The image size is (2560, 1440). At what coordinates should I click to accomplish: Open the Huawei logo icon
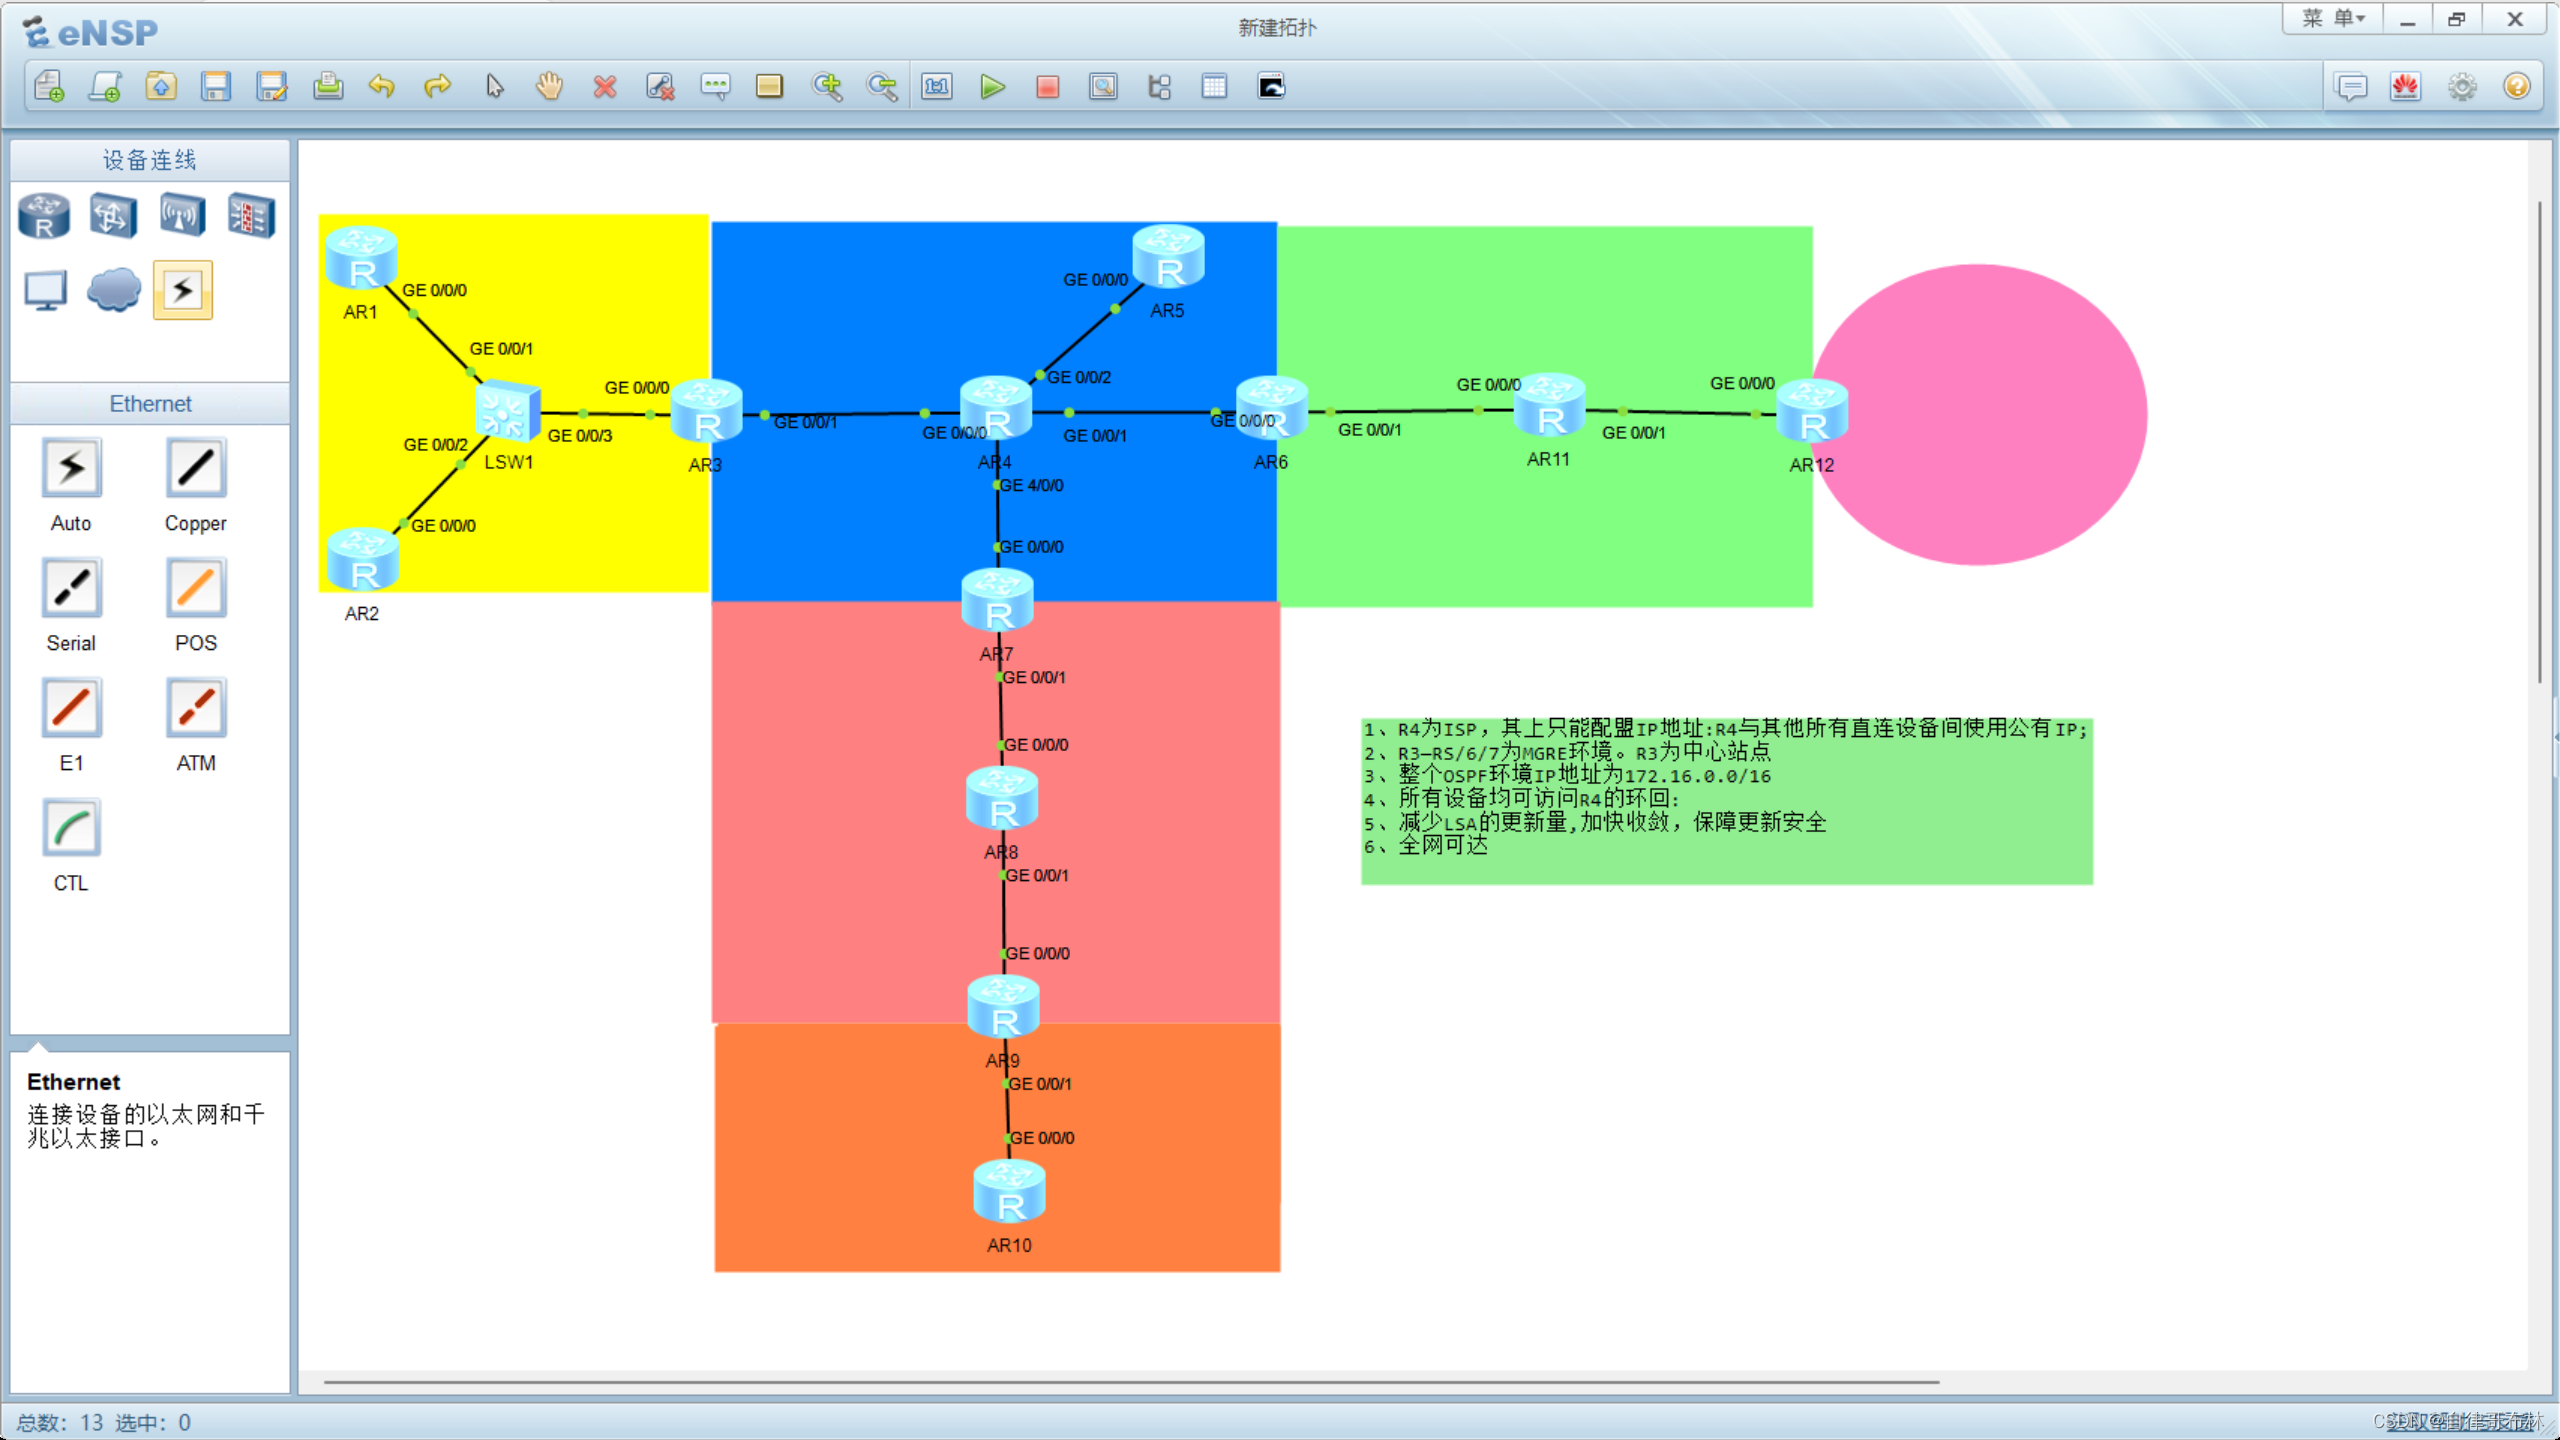click(x=2405, y=87)
